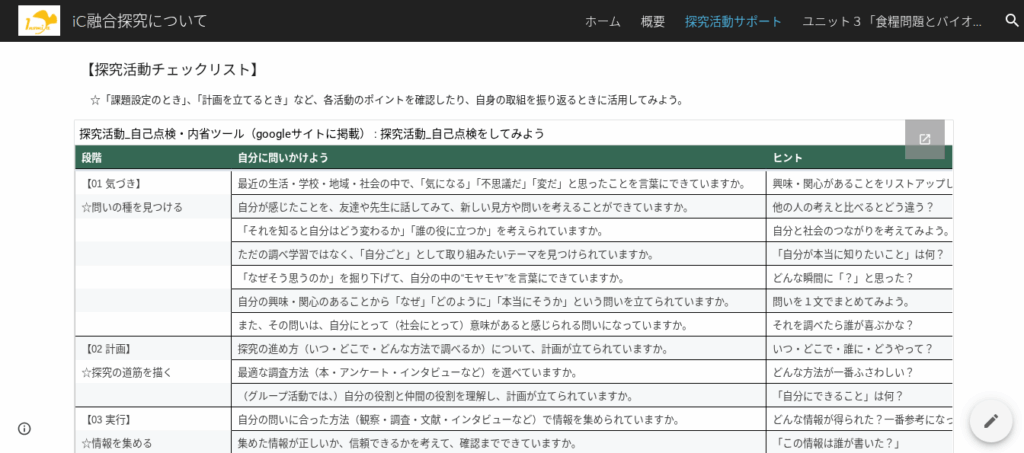Open the embedded checklist in a new window

(924, 139)
